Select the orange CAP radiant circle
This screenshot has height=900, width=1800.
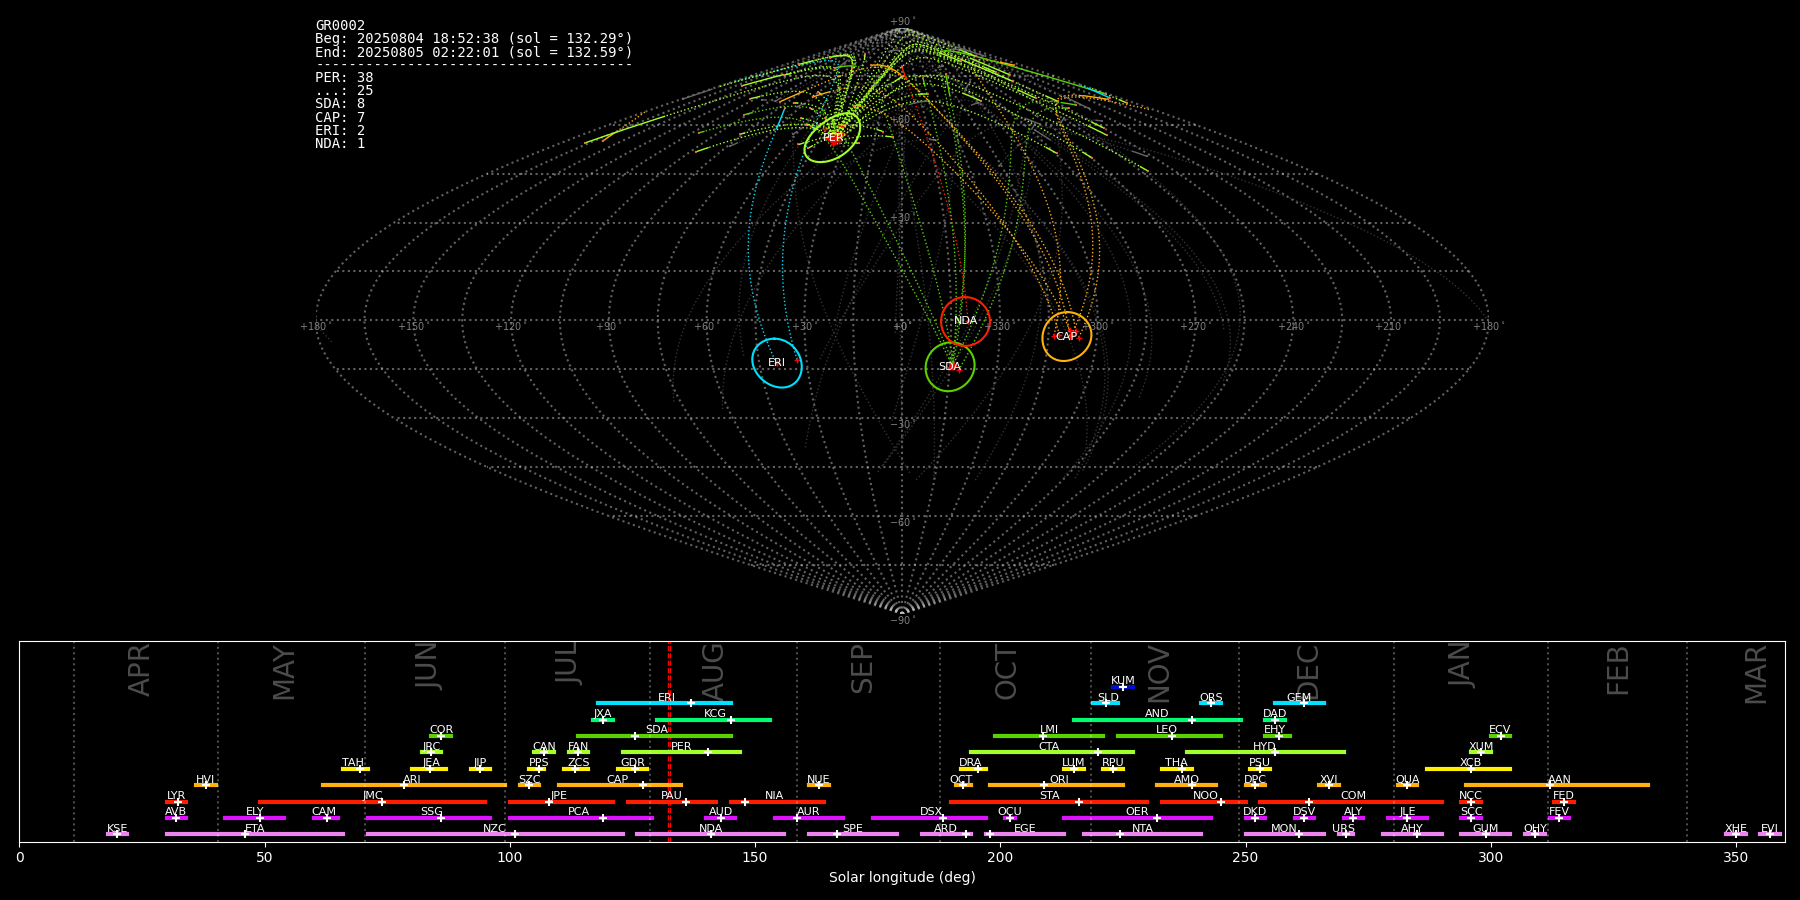1067,336
